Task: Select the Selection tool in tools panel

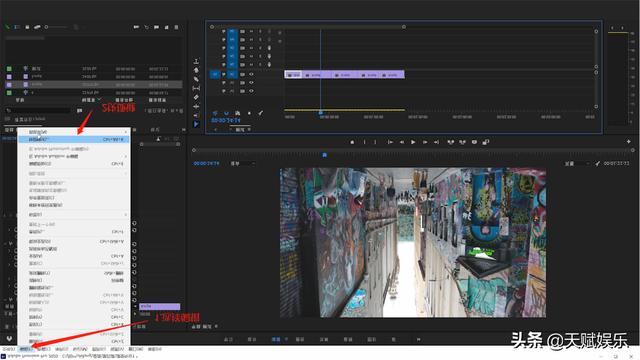Action: pyautogui.click(x=196, y=124)
